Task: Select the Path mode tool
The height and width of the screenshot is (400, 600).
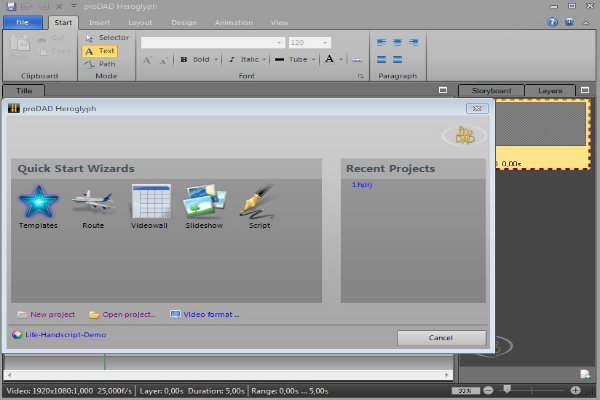Action: 100,64
